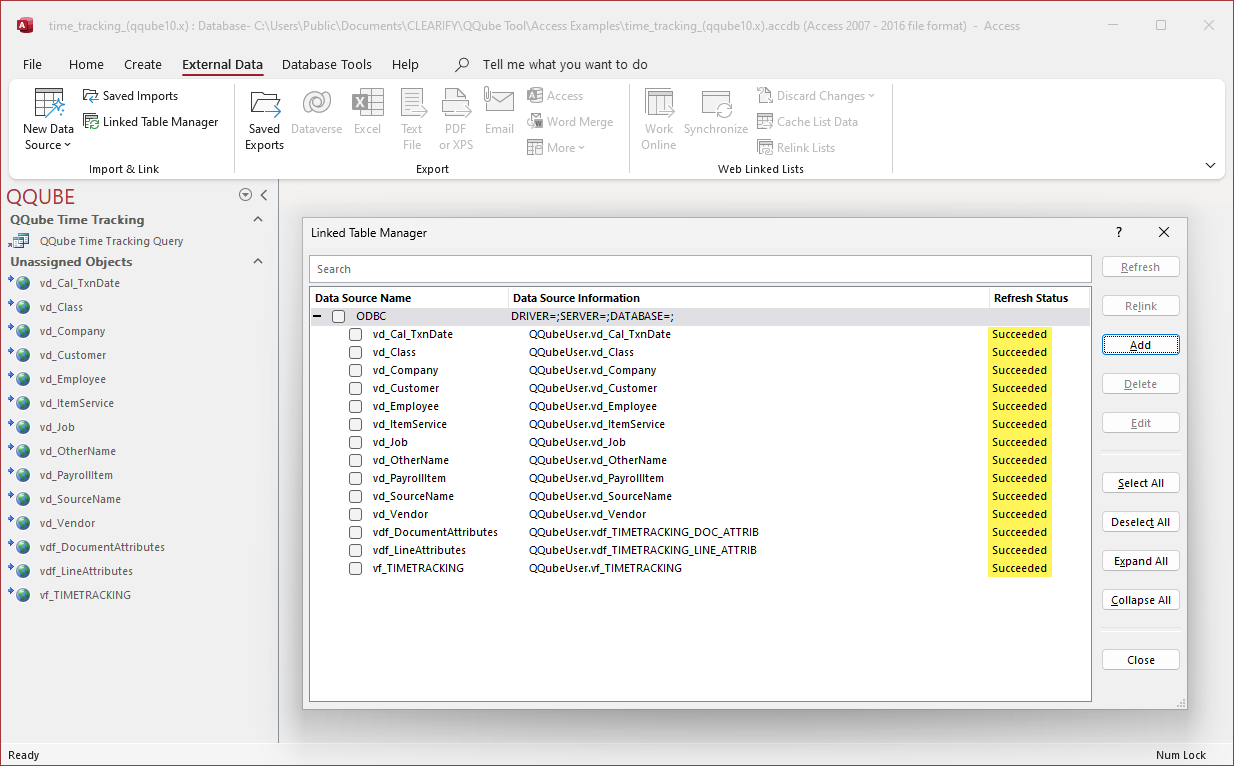Click Relink Lists

click(795, 148)
